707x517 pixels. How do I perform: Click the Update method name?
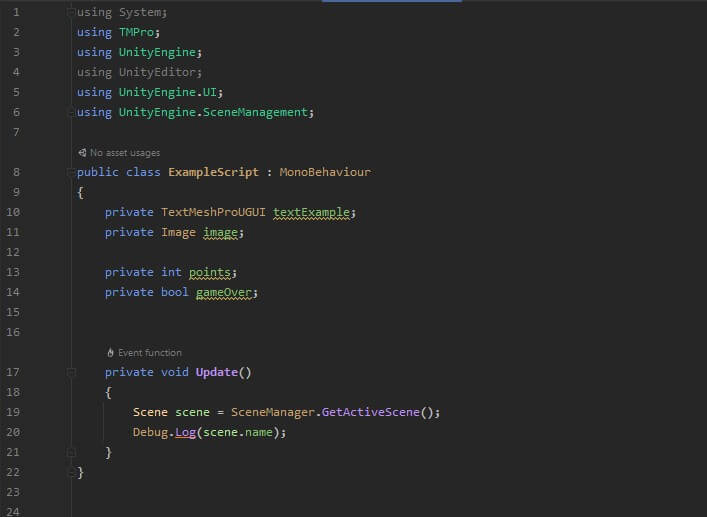point(217,372)
